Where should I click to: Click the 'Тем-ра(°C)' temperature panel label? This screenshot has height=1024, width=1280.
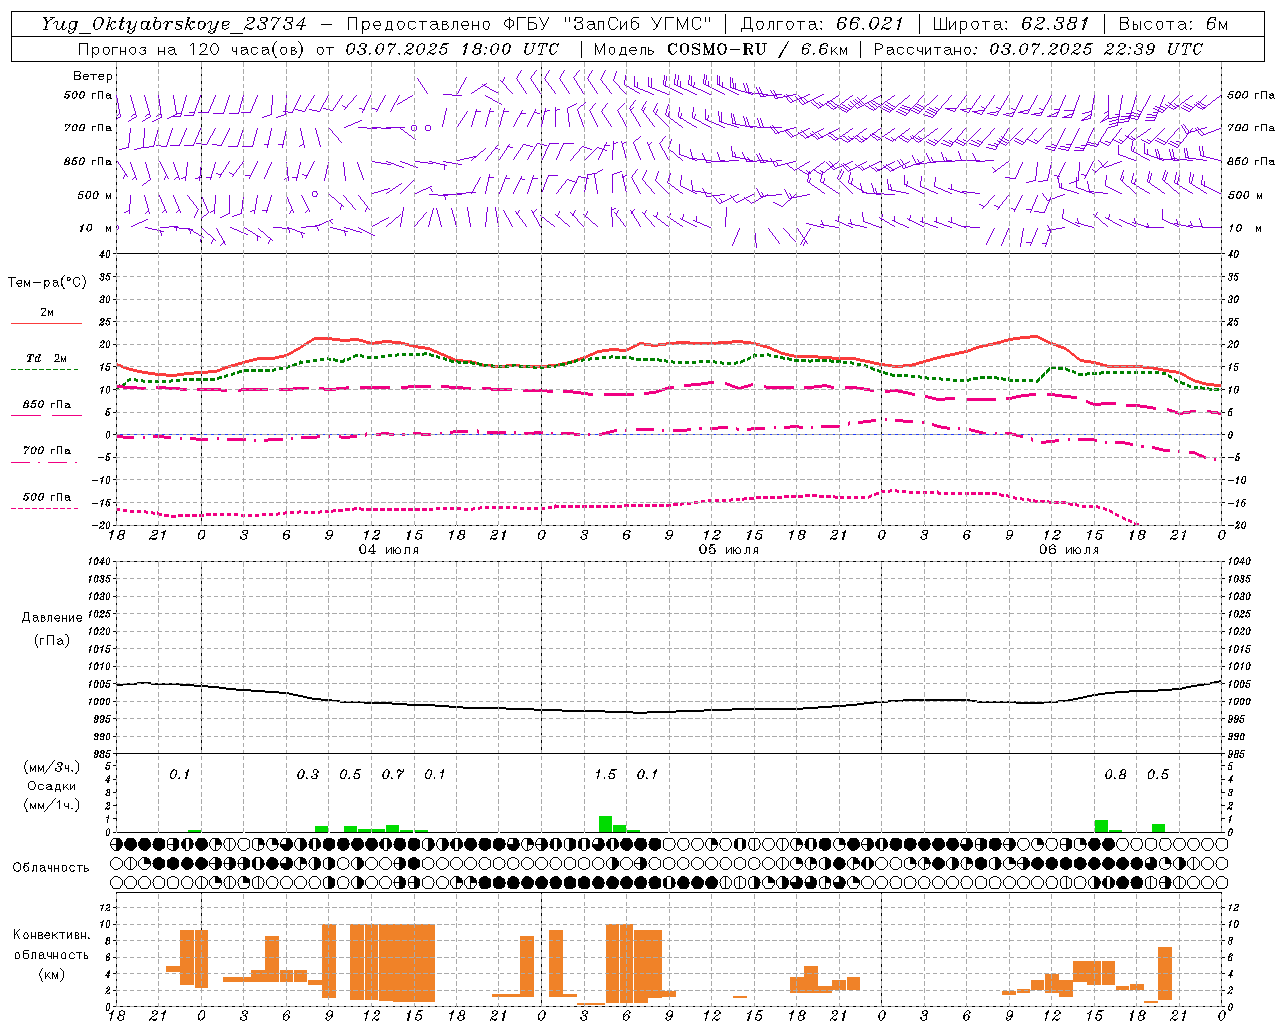47,283
